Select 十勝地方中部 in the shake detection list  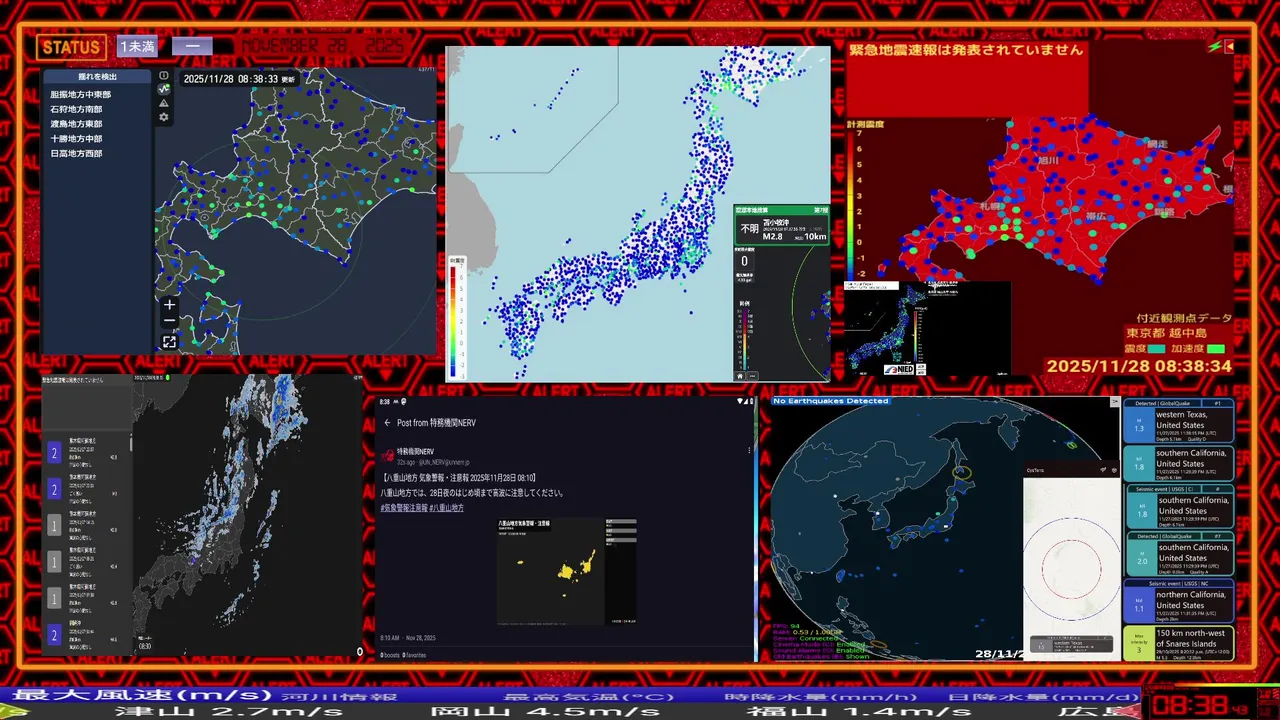76,139
